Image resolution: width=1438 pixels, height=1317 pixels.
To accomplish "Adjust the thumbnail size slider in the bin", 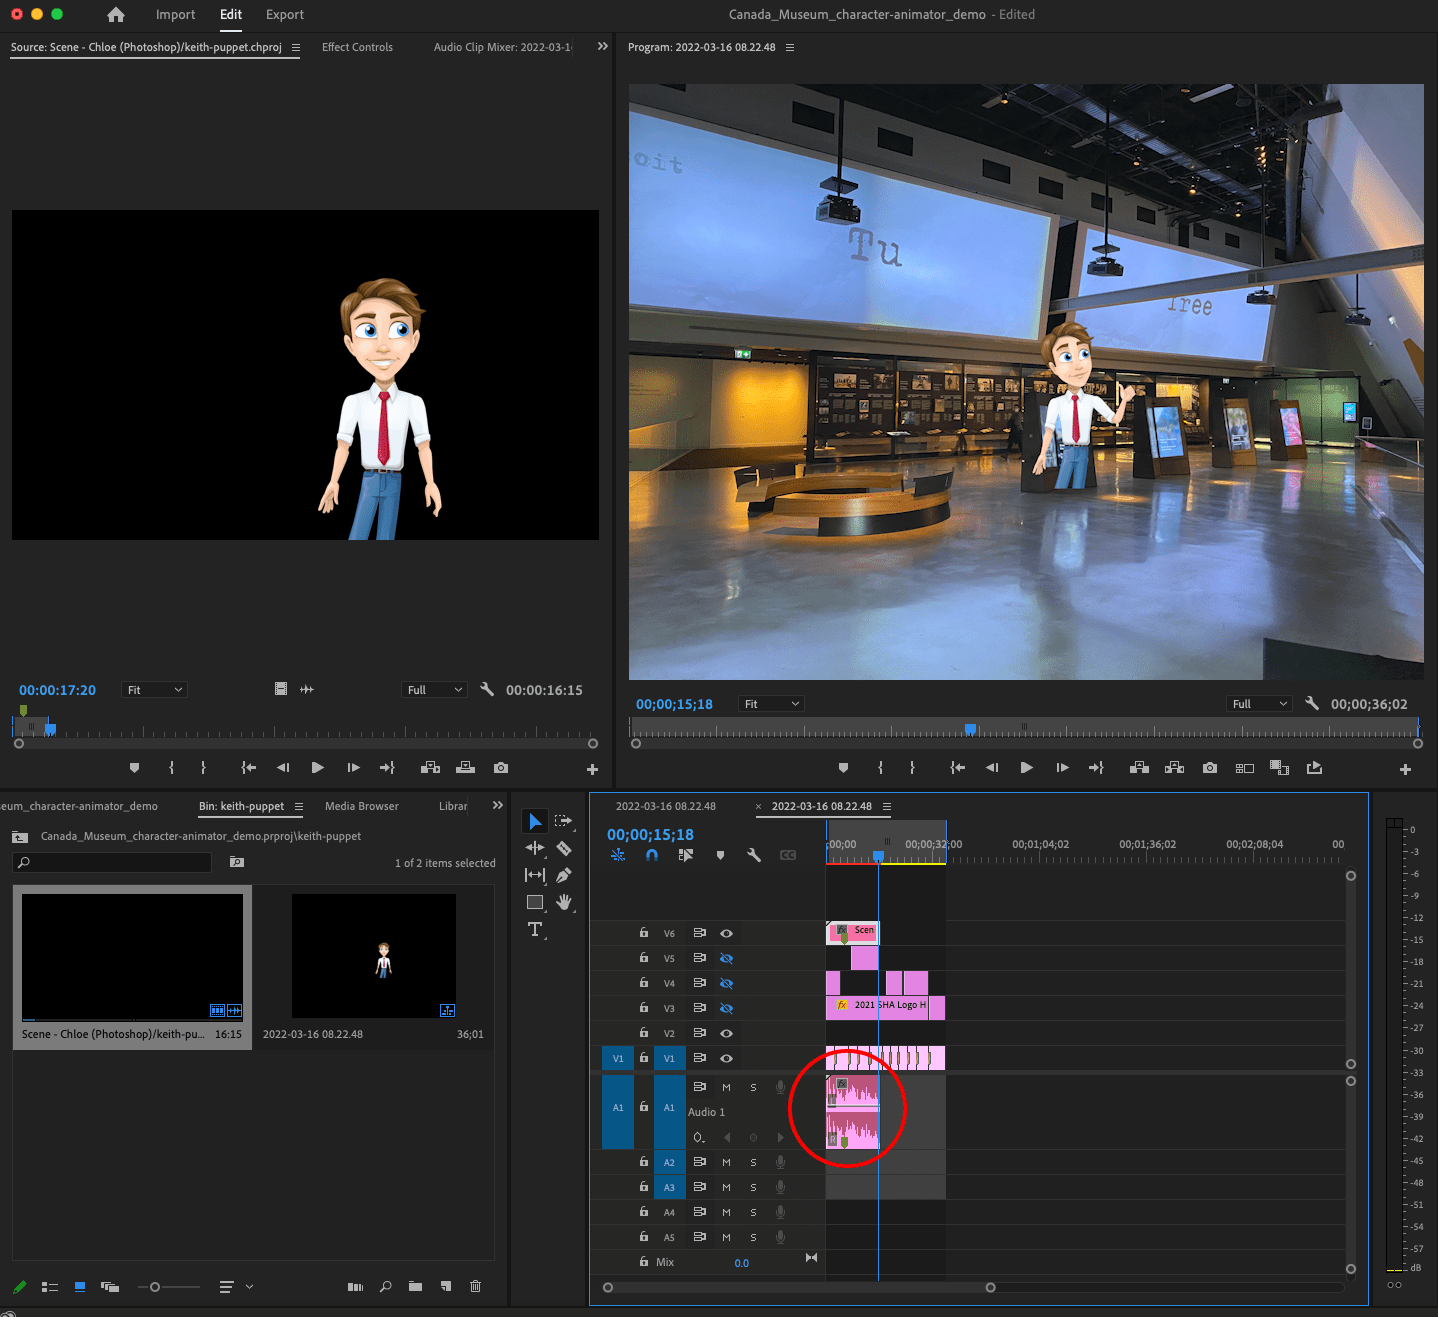I will coord(155,1287).
